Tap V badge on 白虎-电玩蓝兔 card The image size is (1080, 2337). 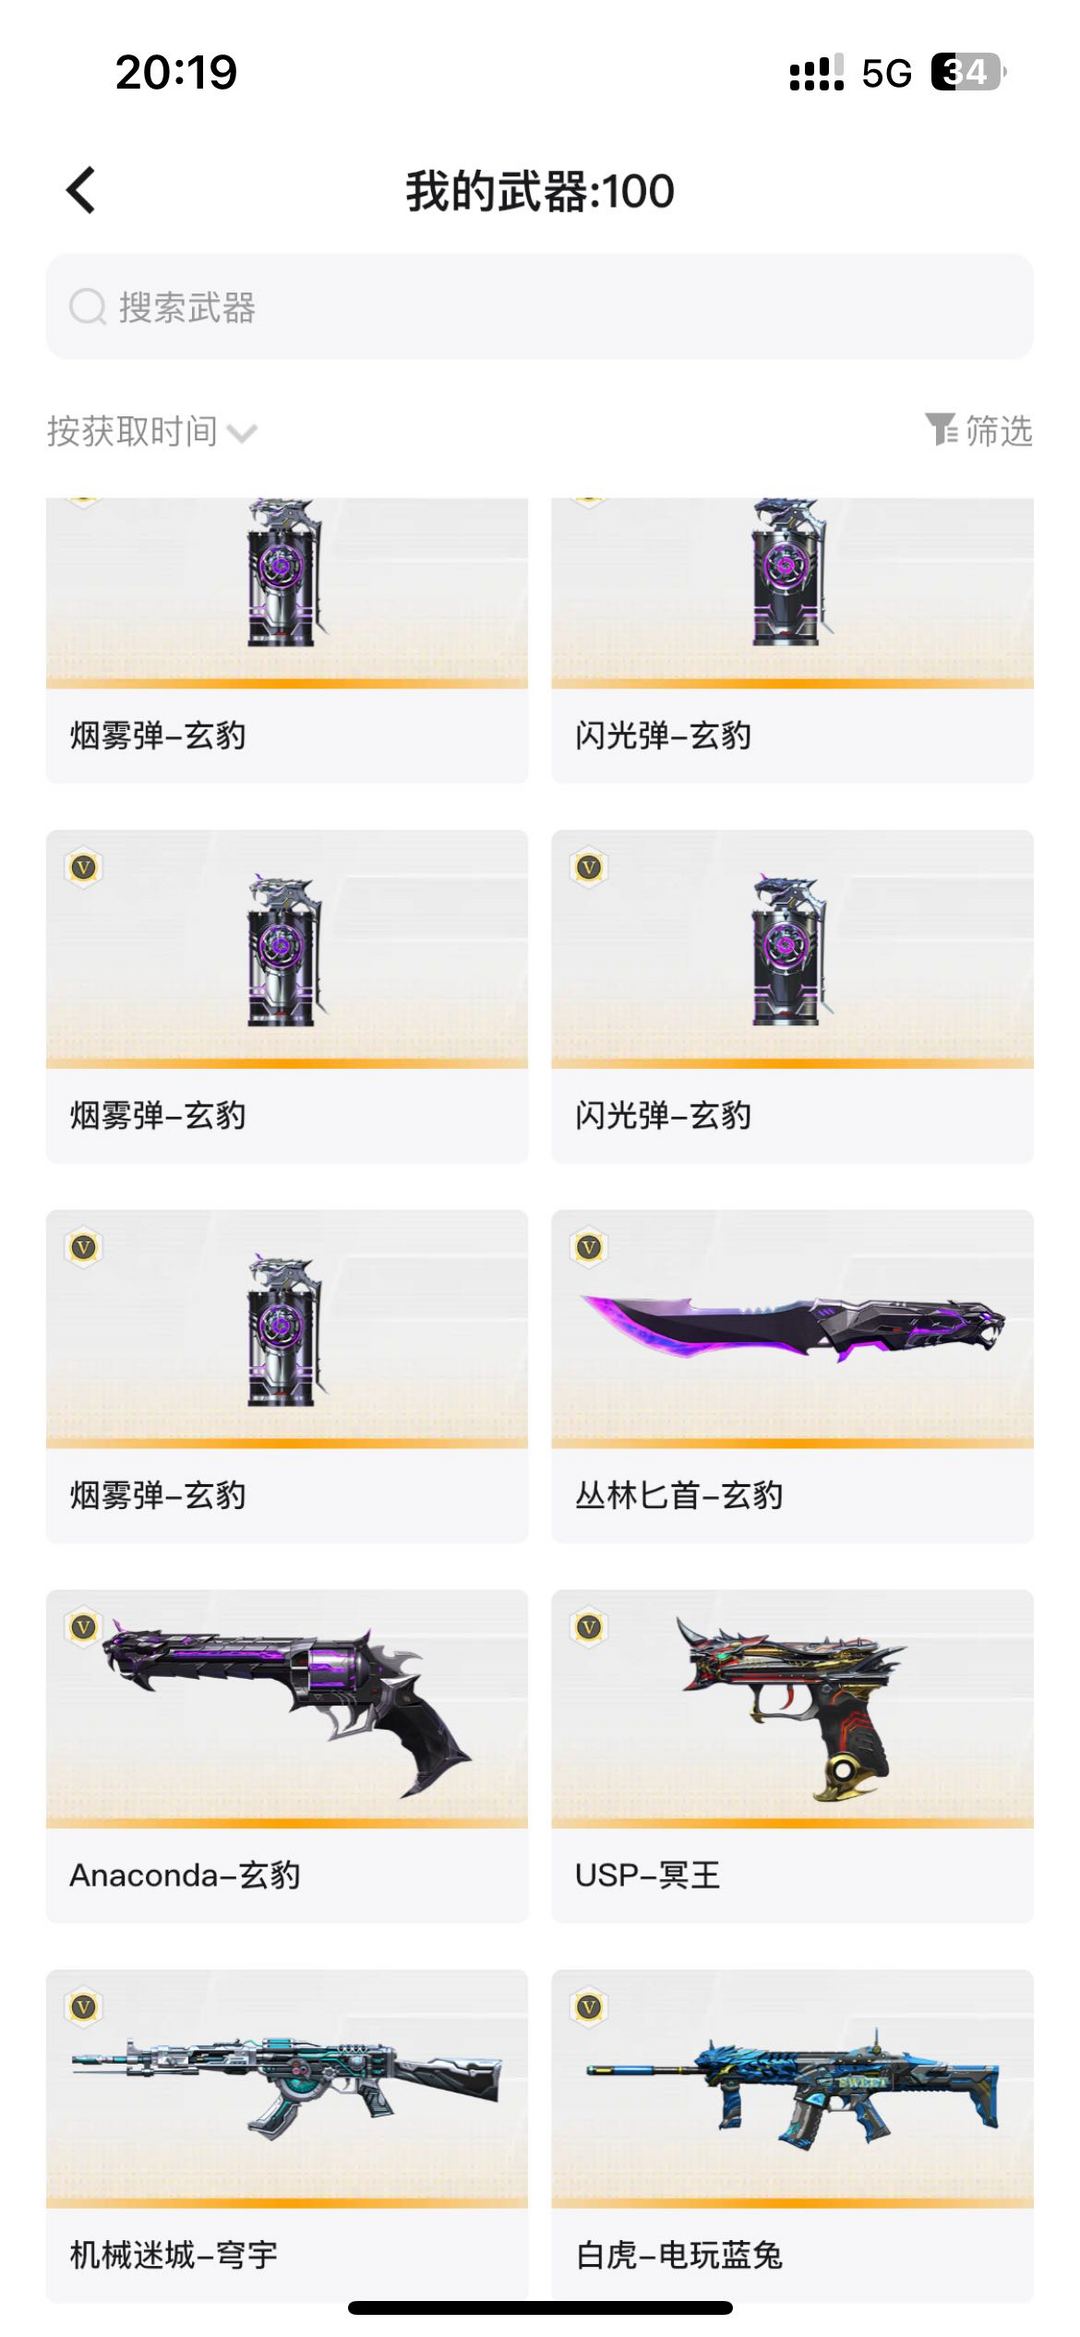(x=589, y=2007)
